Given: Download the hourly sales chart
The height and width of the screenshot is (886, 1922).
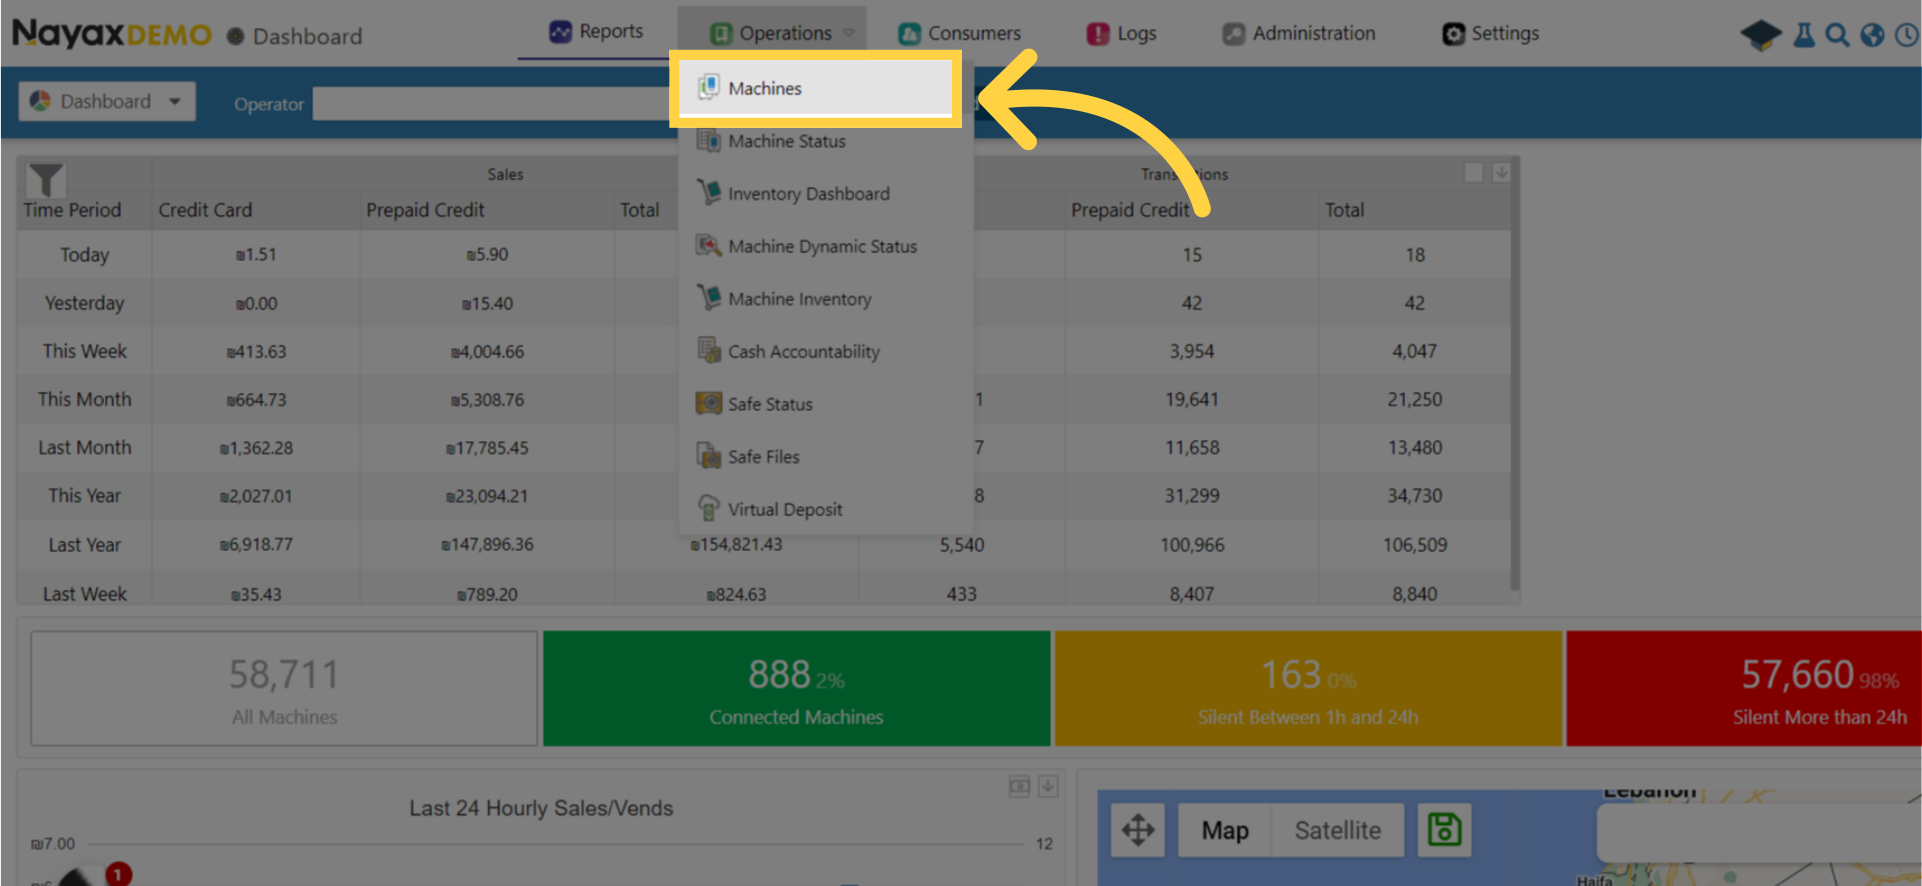Looking at the screenshot, I should tap(1048, 787).
